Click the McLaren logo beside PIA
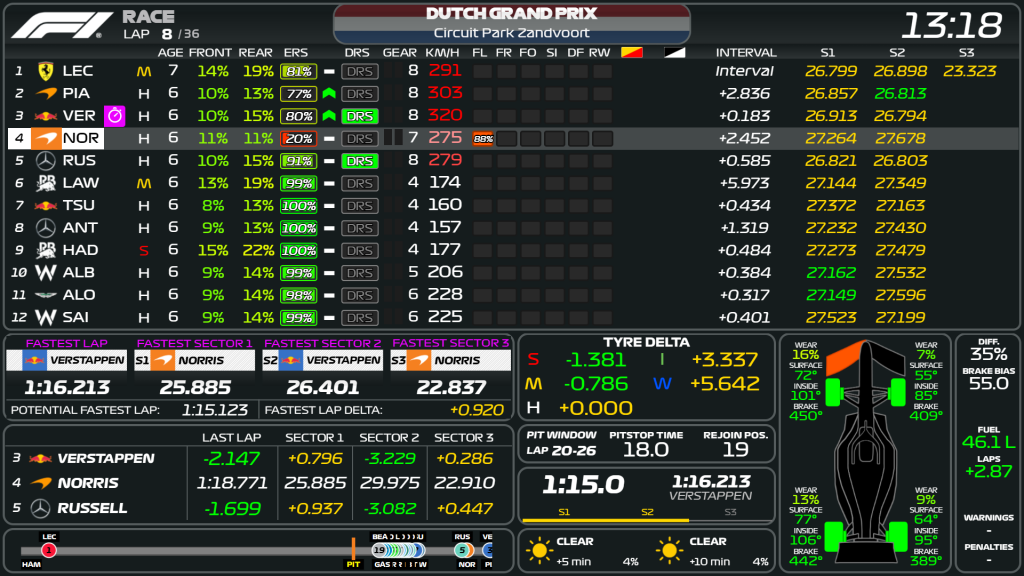The height and width of the screenshot is (576, 1024). 45,93
